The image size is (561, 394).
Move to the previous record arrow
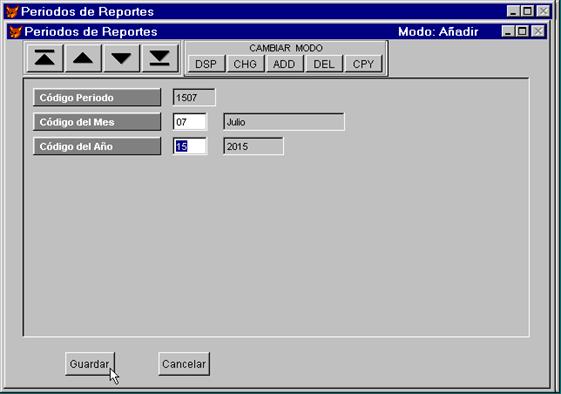tap(83, 58)
